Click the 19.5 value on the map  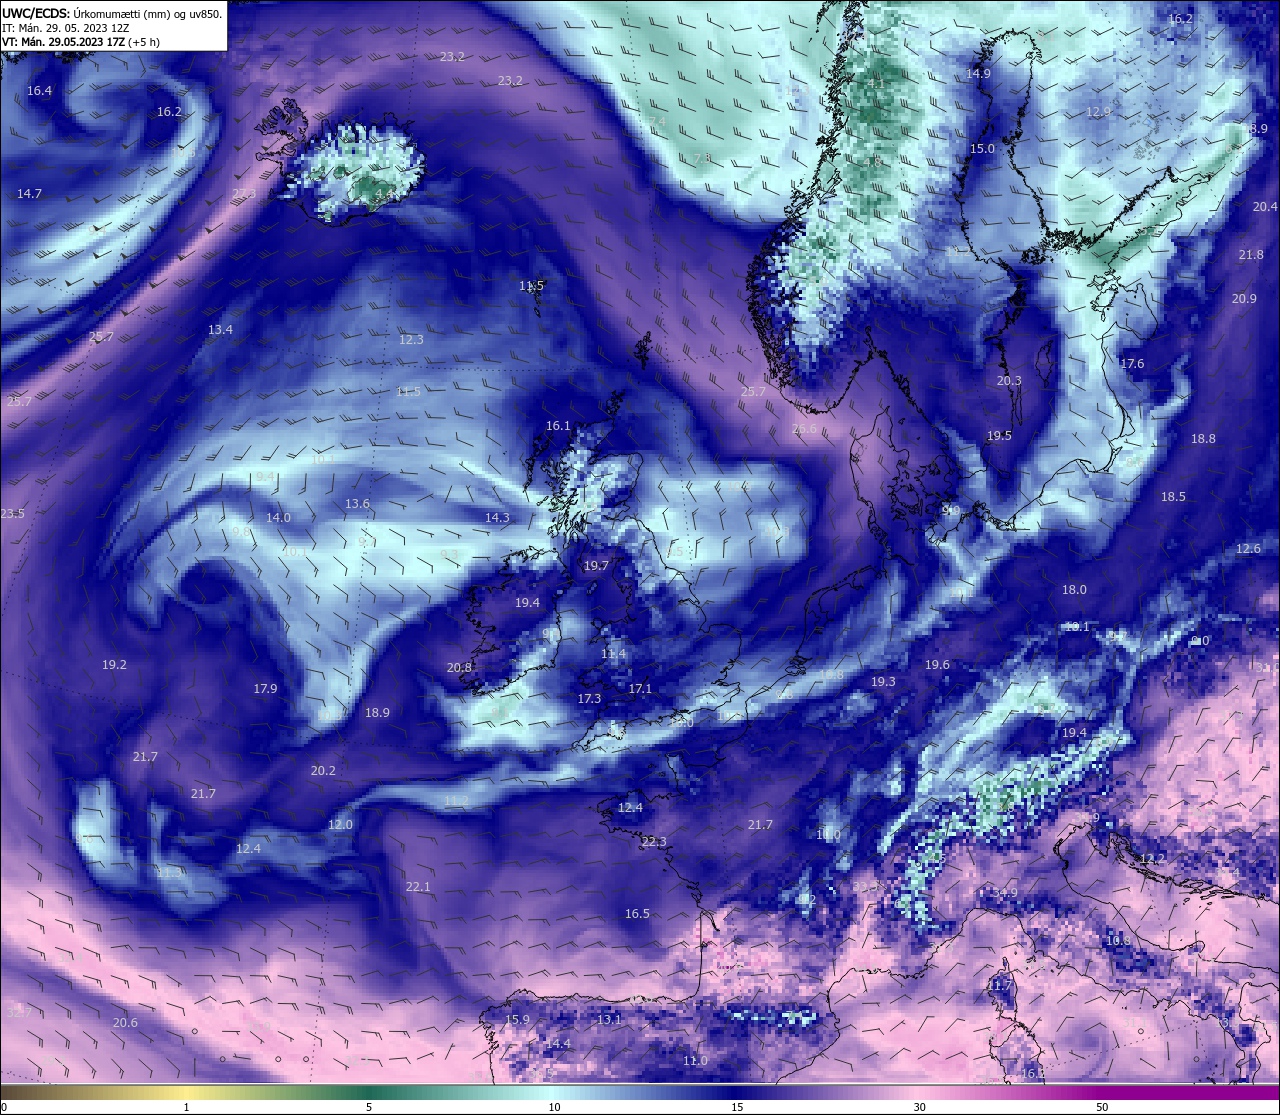pyautogui.click(x=999, y=436)
